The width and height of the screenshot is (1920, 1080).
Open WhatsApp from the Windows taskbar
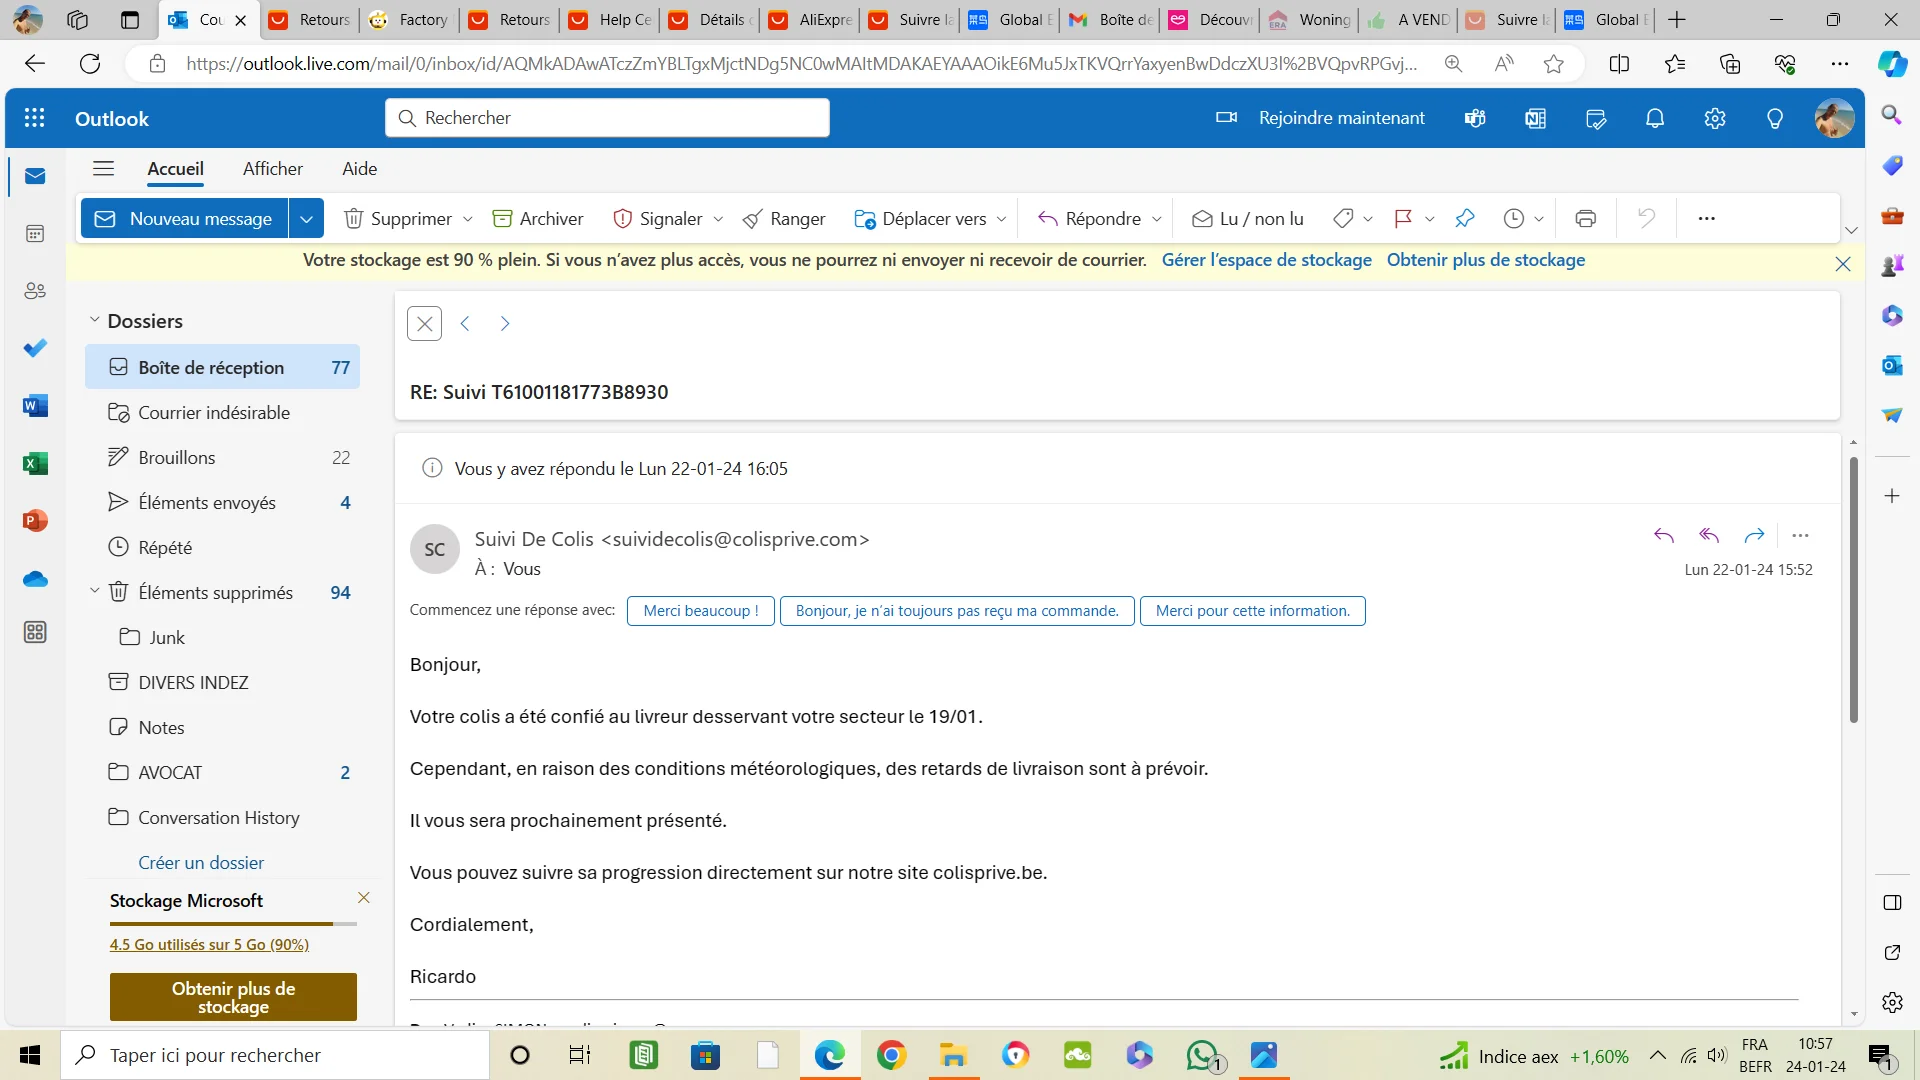click(x=1203, y=1055)
